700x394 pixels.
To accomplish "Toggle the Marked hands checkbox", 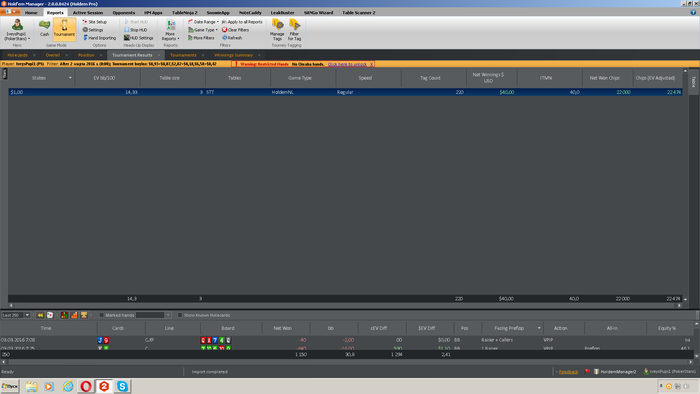I will tap(102, 315).
